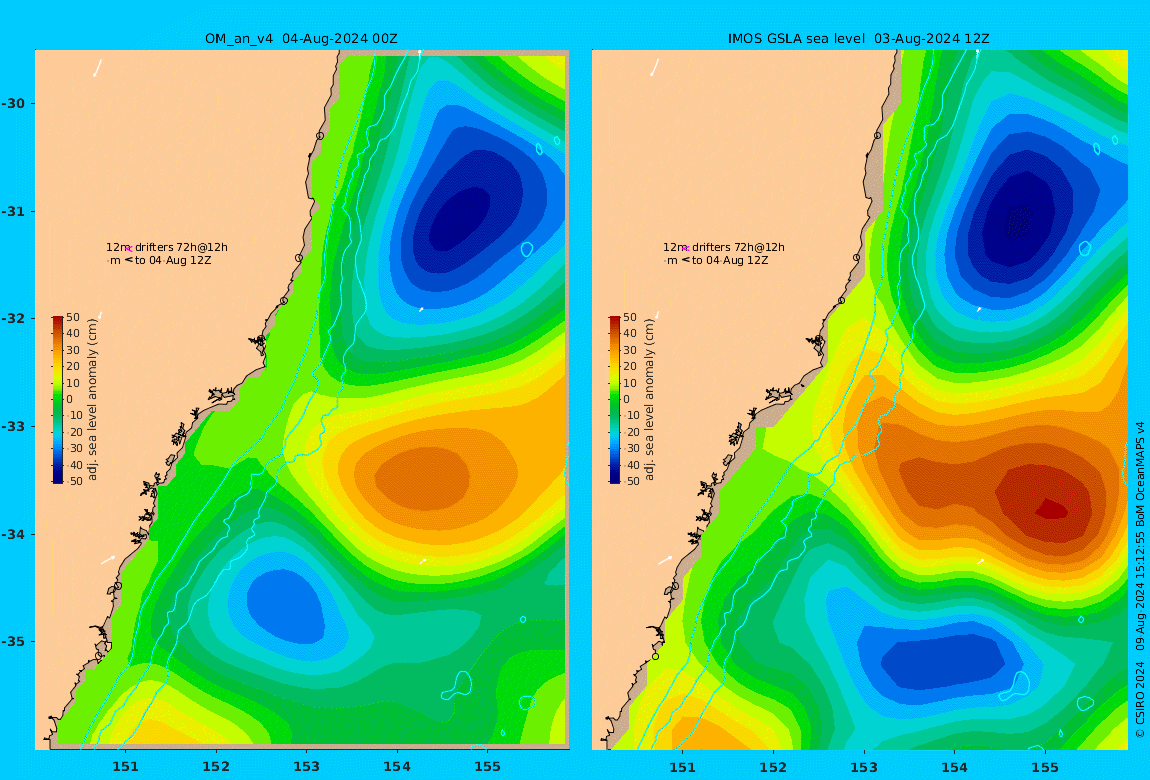Click the 154 longitude label under right map
The image size is (1150, 780).
pyautogui.click(x=954, y=767)
